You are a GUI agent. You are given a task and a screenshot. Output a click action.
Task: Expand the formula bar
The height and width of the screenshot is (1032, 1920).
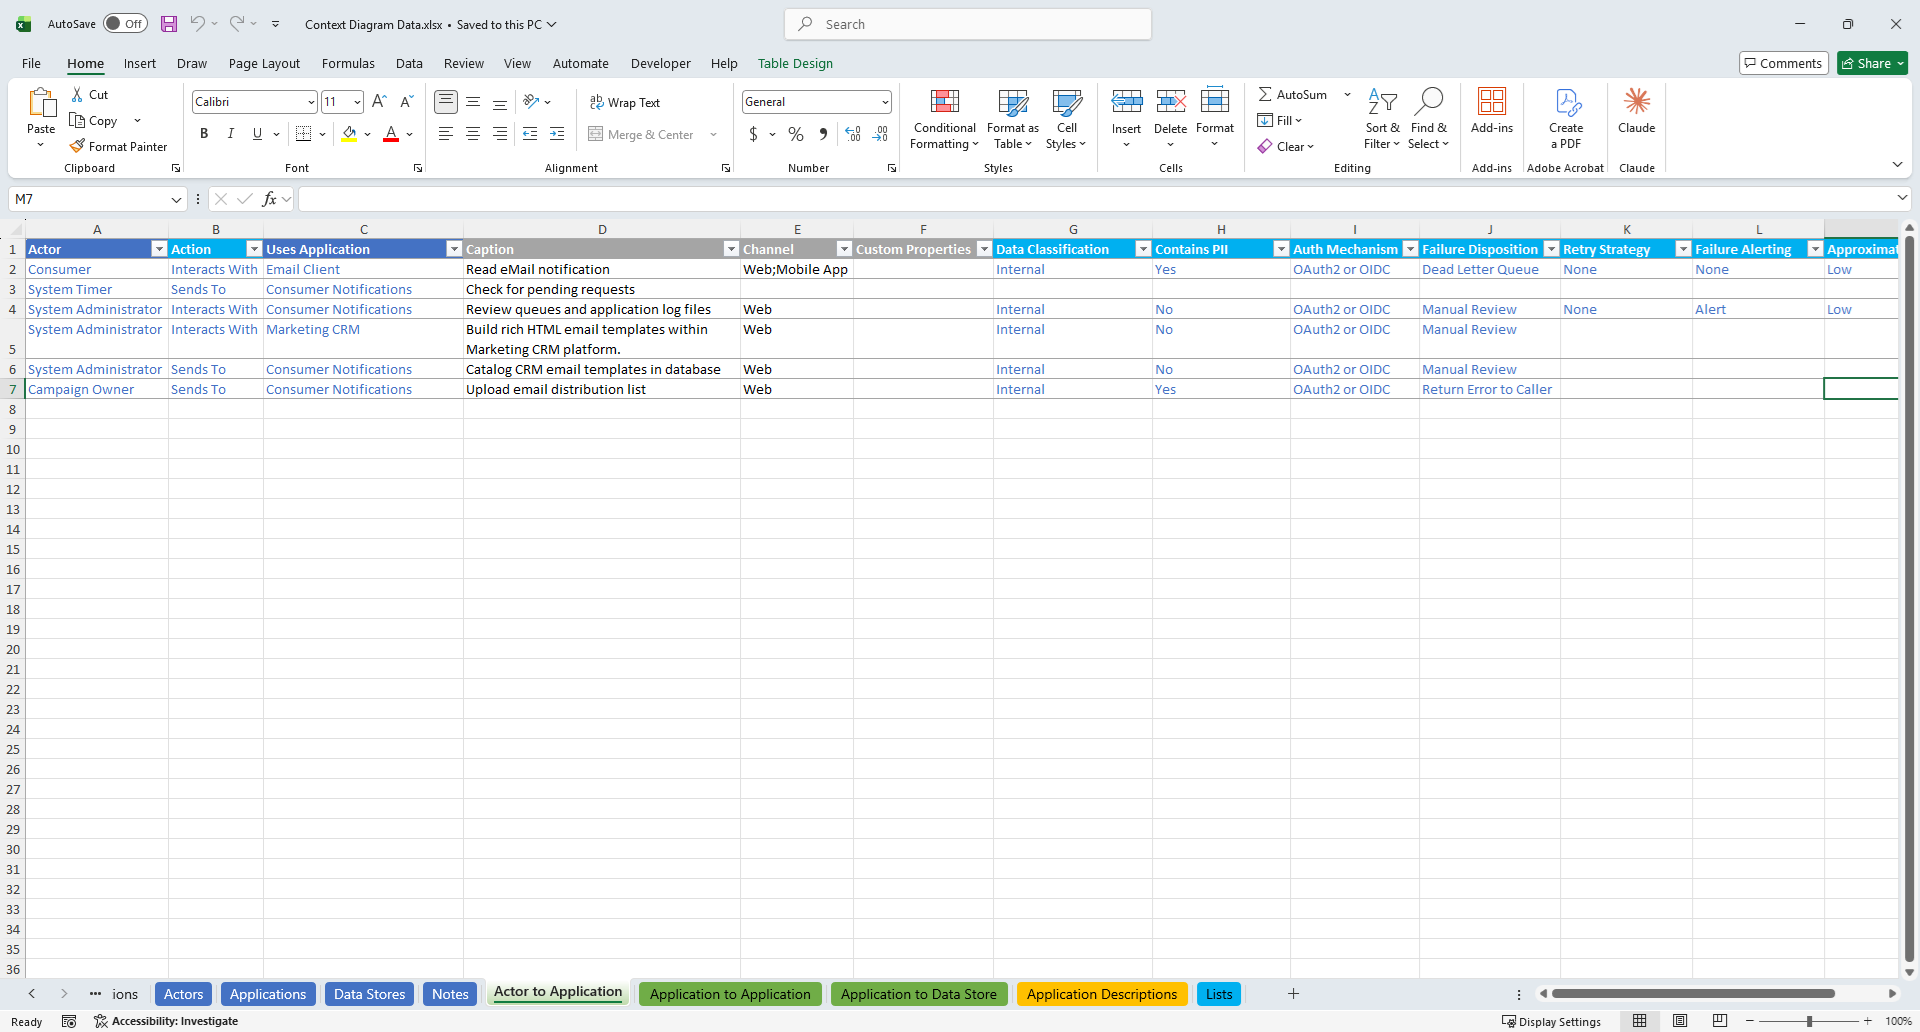pos(1902,197)
